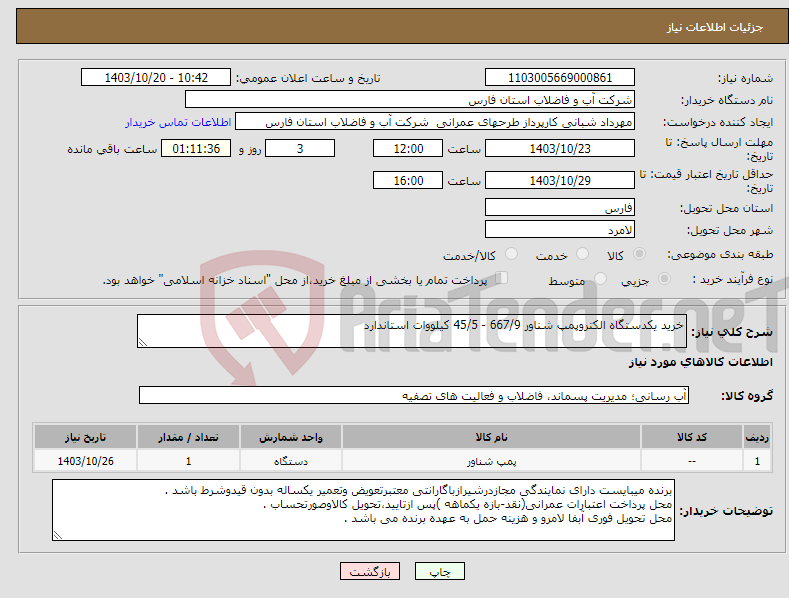Click the delivery city field لامرد

[x=560, y=230]
